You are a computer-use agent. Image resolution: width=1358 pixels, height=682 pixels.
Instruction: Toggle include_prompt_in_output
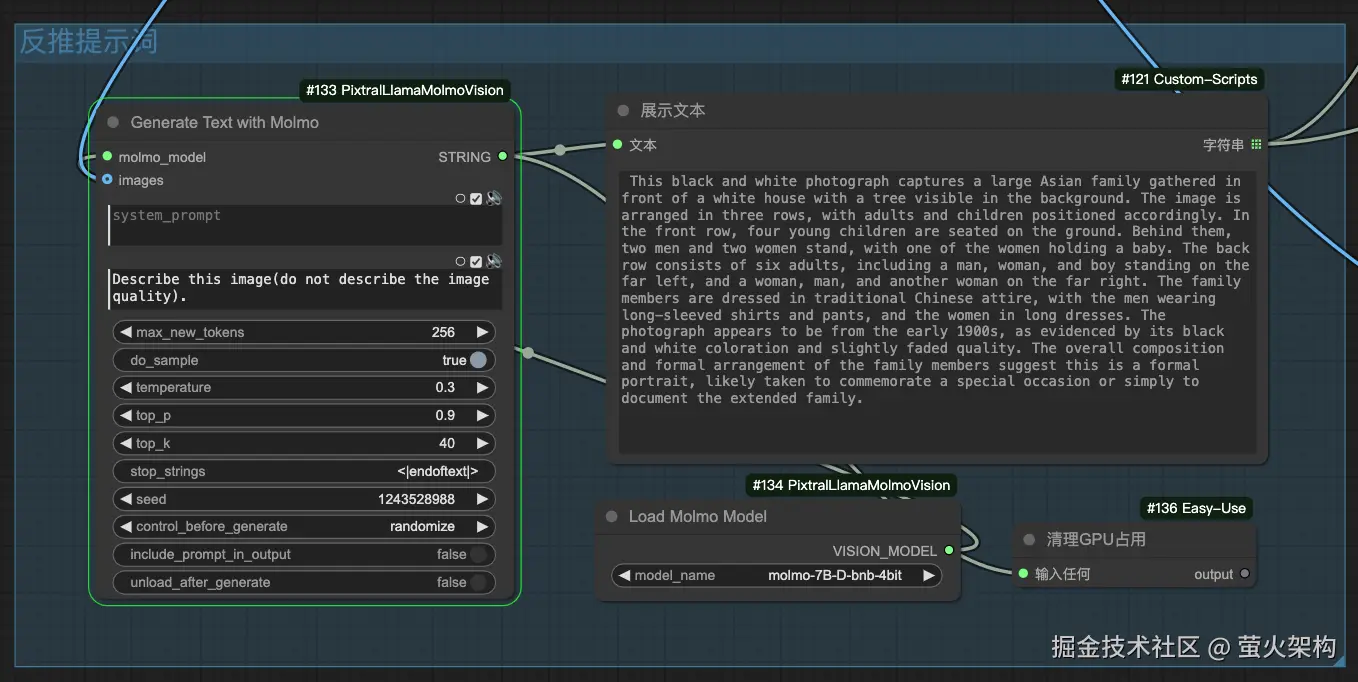point(479,554)
